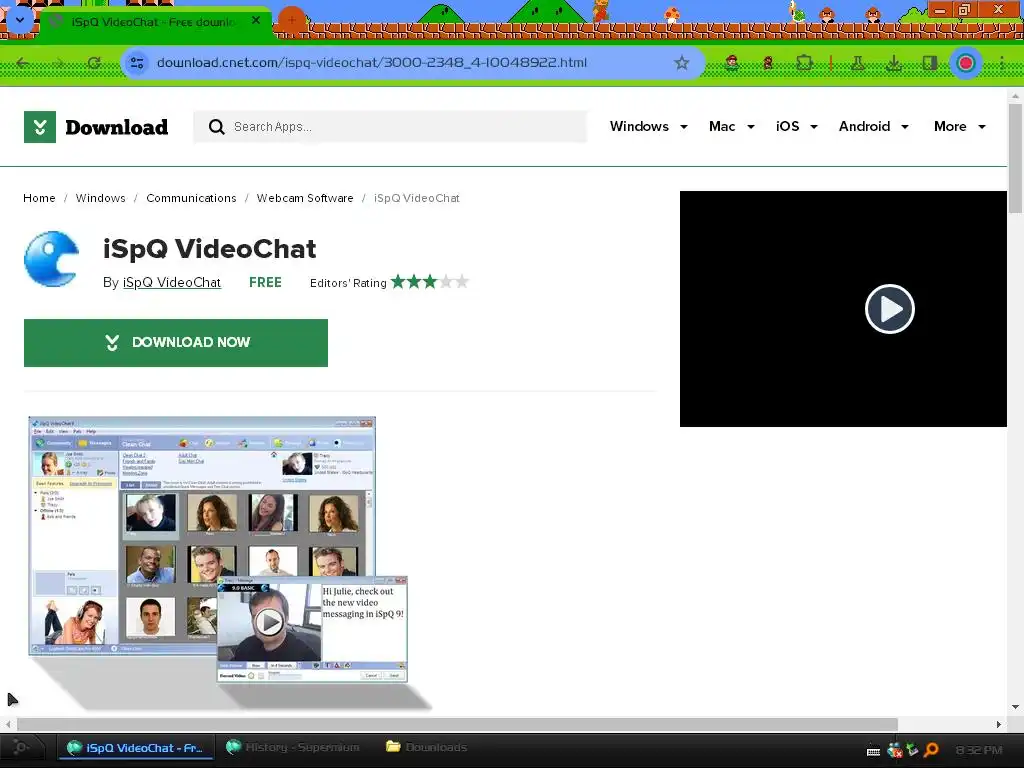Switch to the iSpQ VideoChat browser tab
Image resolution: width=1024 pixels, height=768 pixels.
pos(155,22)
